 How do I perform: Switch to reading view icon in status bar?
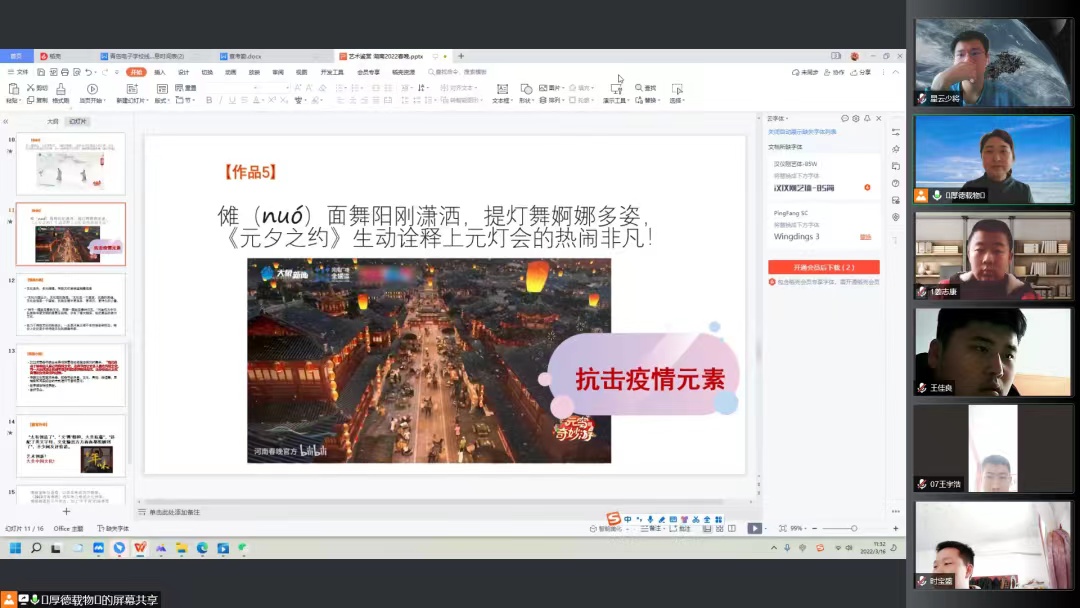click(731, 528)
